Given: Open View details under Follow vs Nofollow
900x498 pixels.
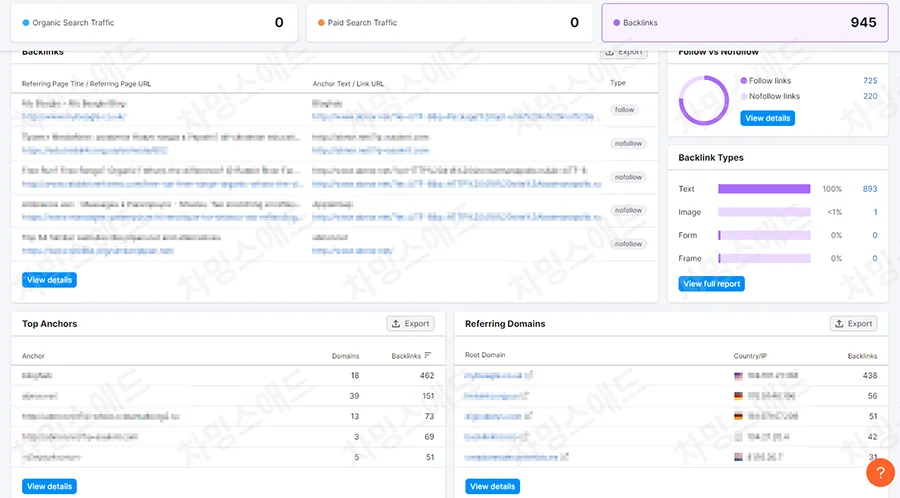Looking at the screenshot, I should tap(768, 118).
